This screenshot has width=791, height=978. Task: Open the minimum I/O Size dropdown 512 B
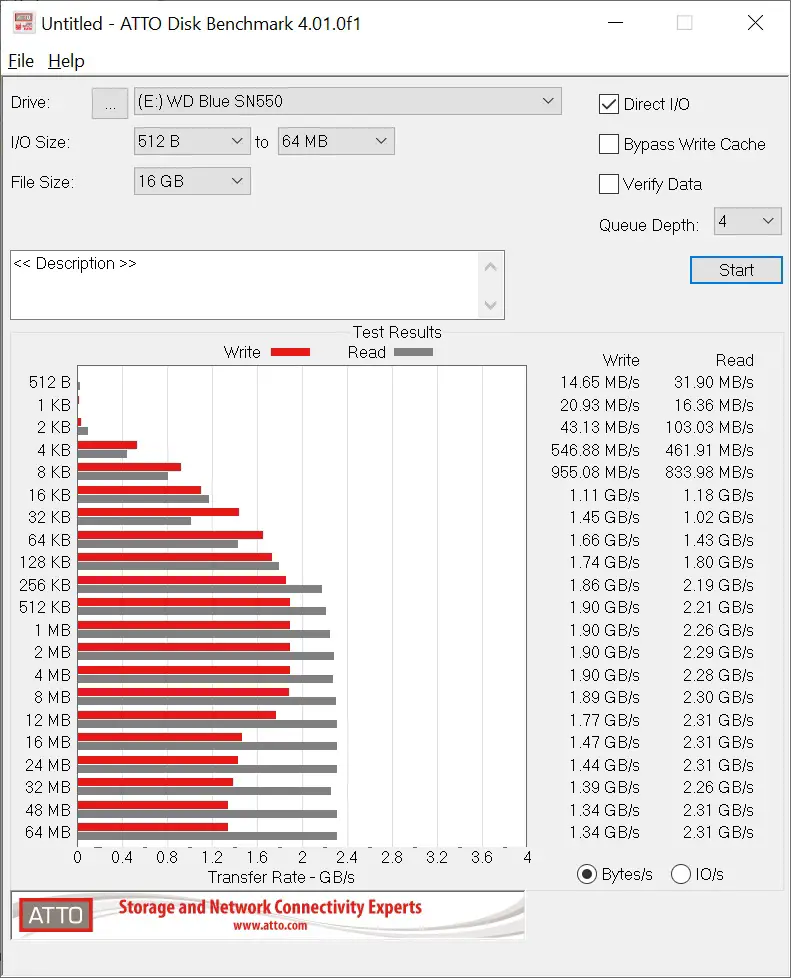point(192,141)
